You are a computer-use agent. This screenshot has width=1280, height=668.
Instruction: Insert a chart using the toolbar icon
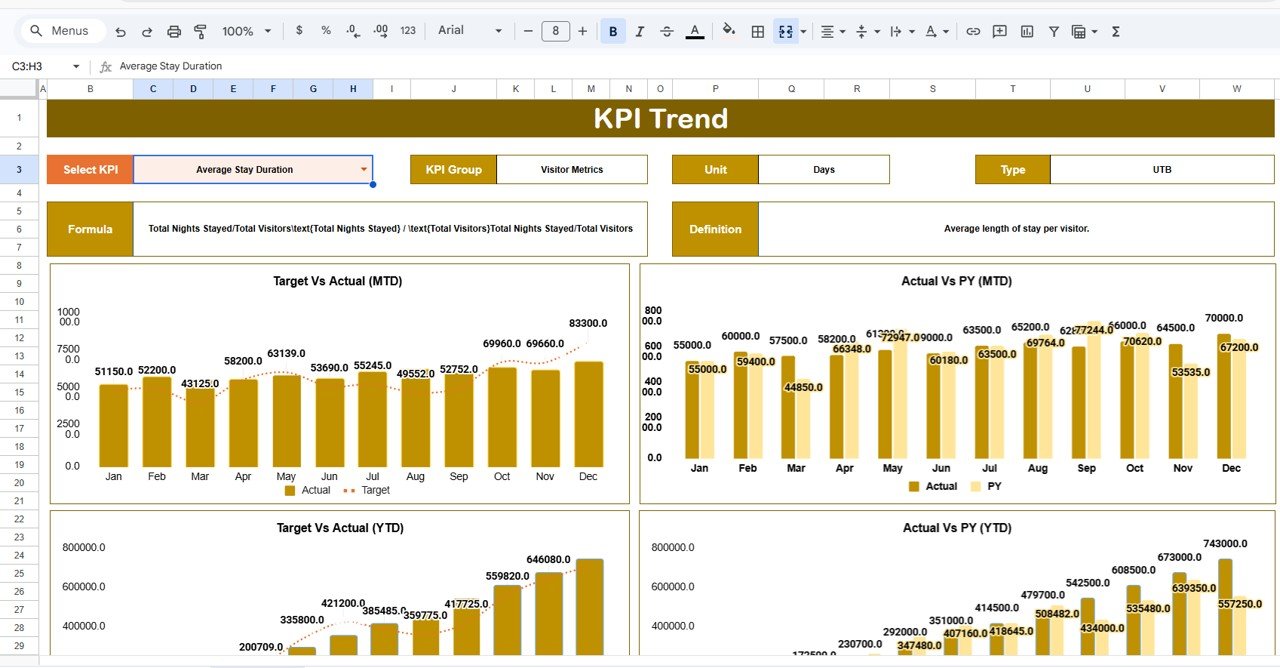coord(1026,31)
